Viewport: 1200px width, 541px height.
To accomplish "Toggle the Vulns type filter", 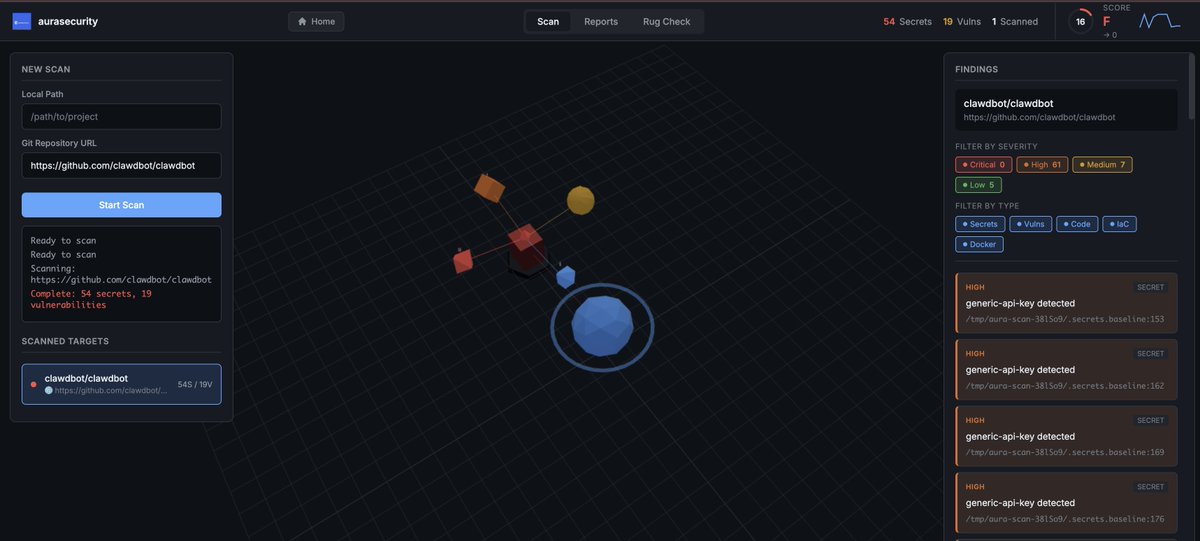I will [1031, 224].
